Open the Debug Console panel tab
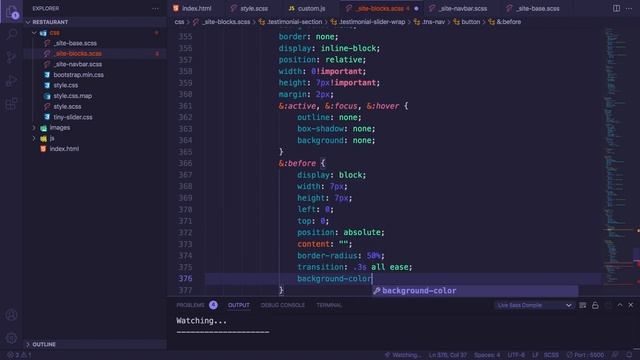Image resolution: width=640 pixels, height=360 pixels. pos(282,305)
